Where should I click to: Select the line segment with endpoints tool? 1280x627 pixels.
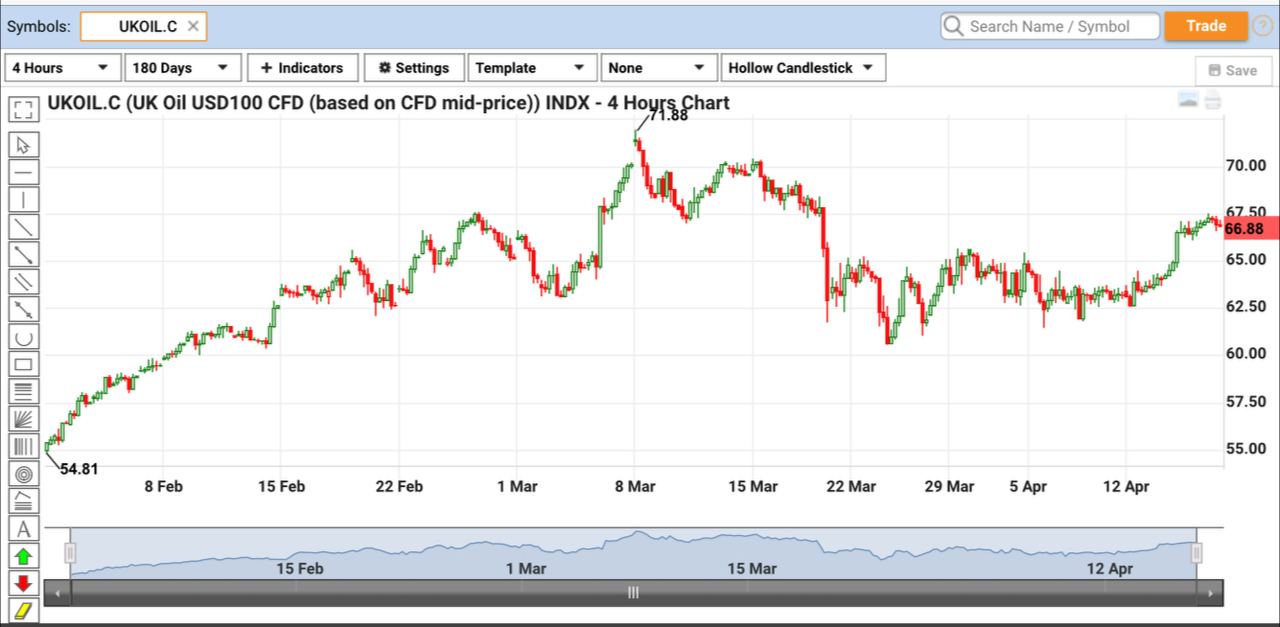click(24, 254)
